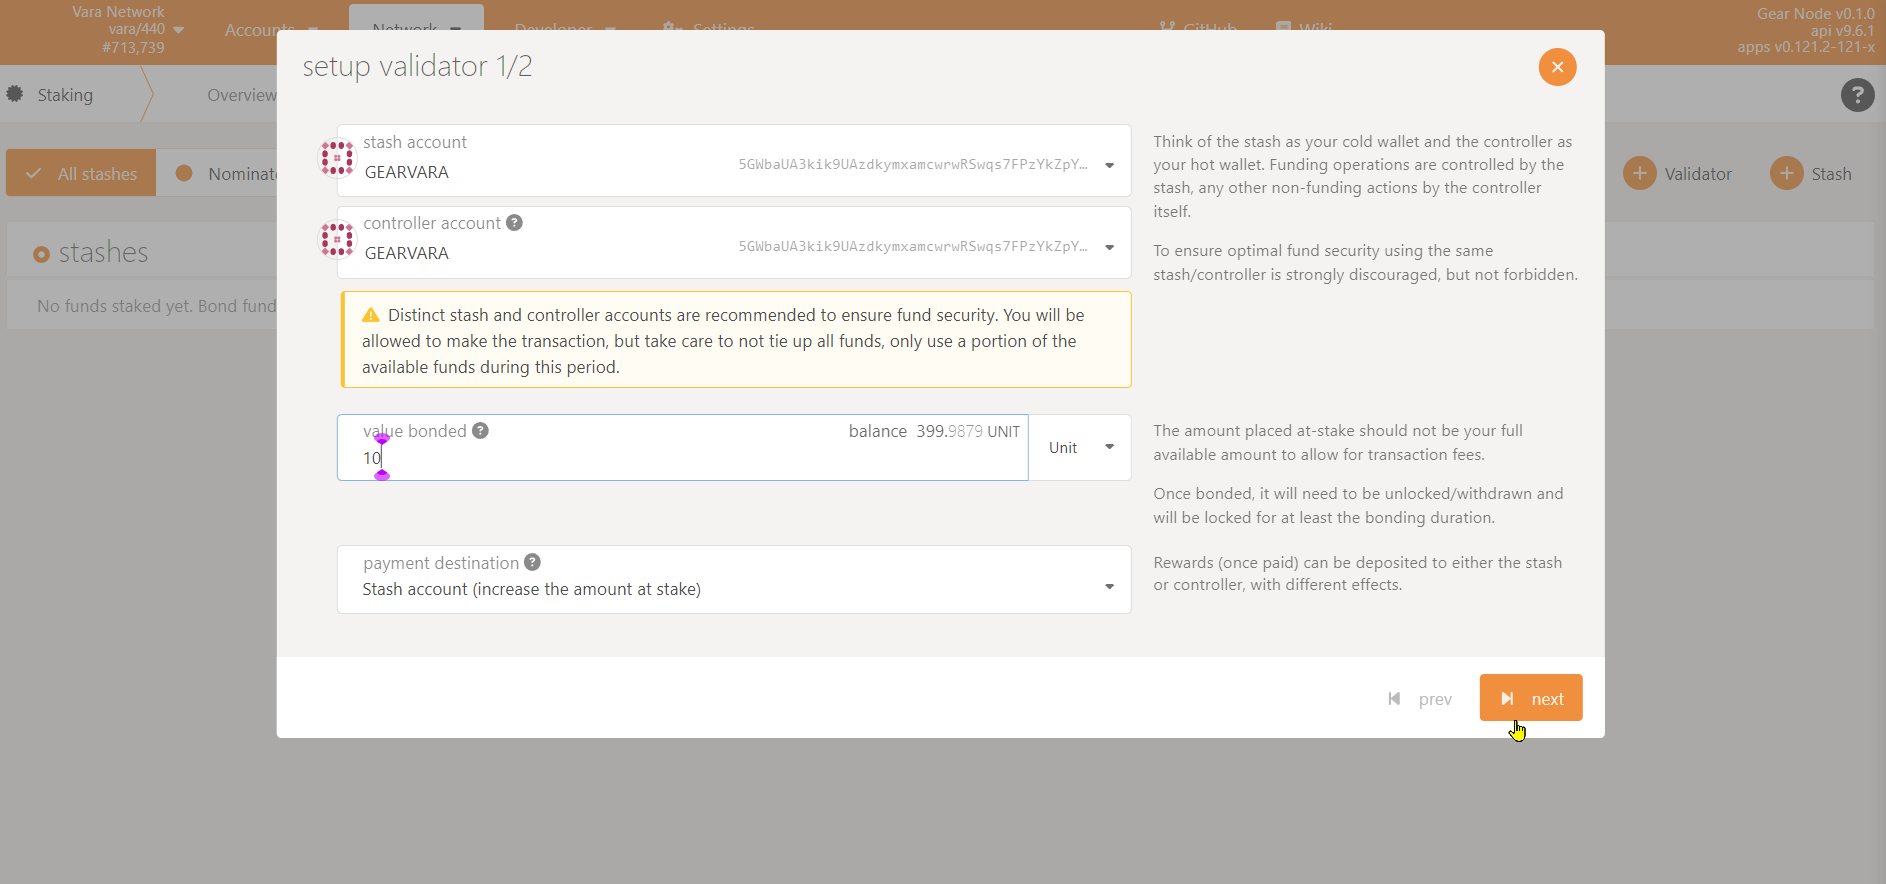1886x884 pixels.
Task: Click the next arrow icon
Action: pos(1507,698)
